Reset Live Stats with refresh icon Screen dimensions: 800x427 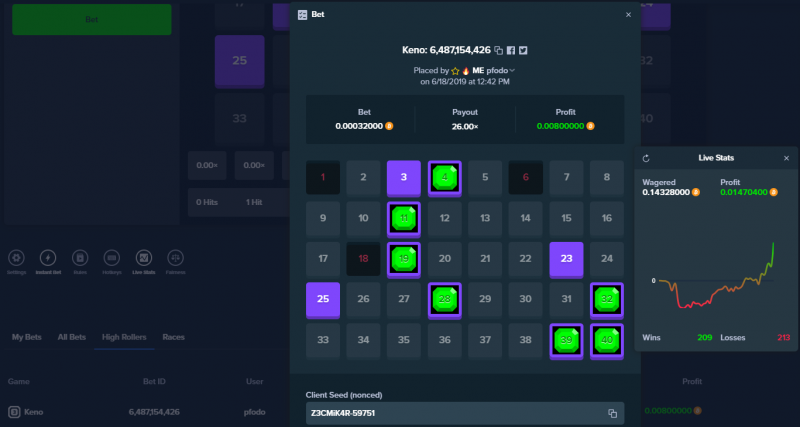point(646,159)
